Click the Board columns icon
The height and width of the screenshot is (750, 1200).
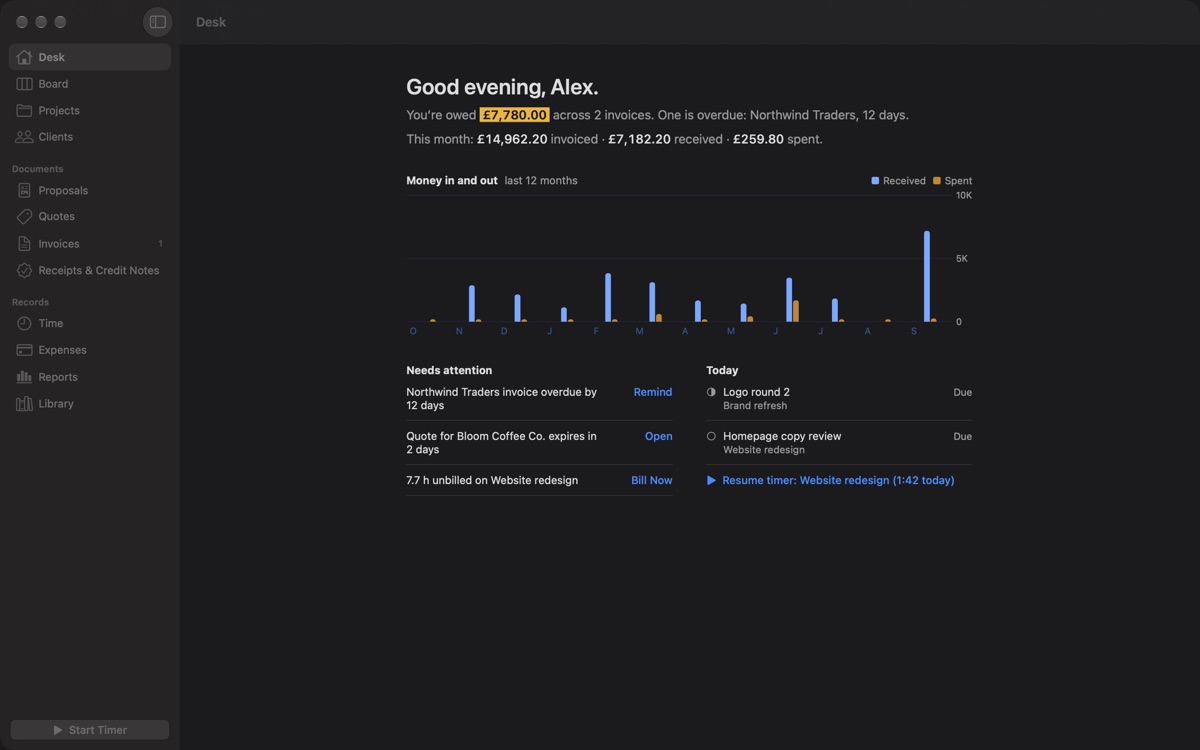tap(24, 84)
